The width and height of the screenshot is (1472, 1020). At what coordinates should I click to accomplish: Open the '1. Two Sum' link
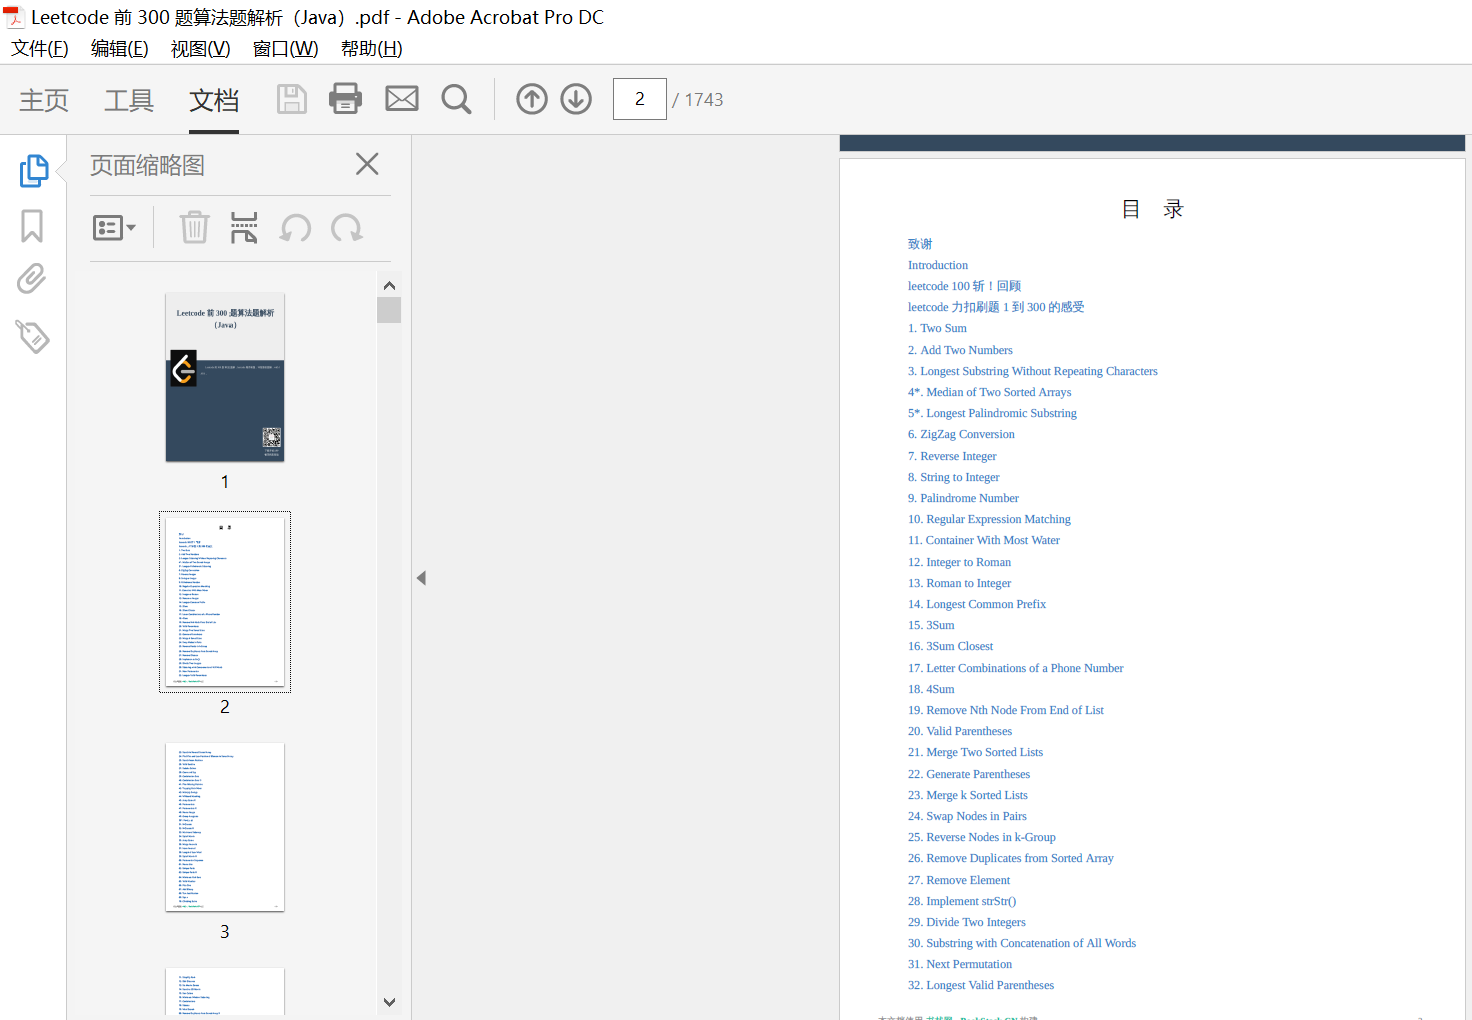pyautogui.click(x=937, y=328)
